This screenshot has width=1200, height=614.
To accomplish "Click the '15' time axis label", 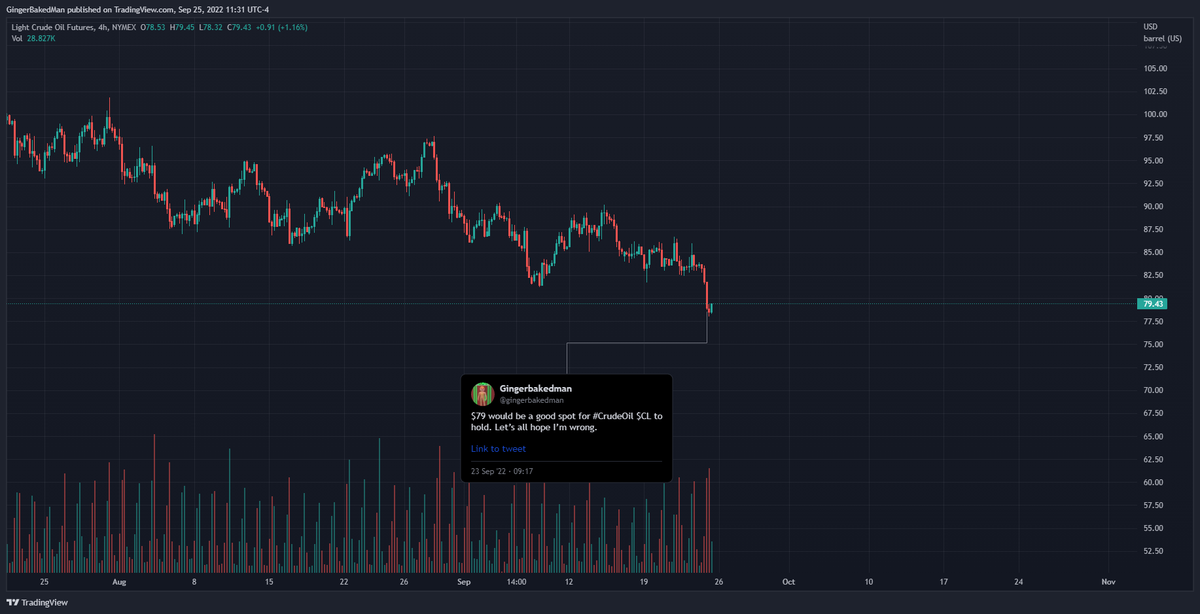I will (269, 581).
